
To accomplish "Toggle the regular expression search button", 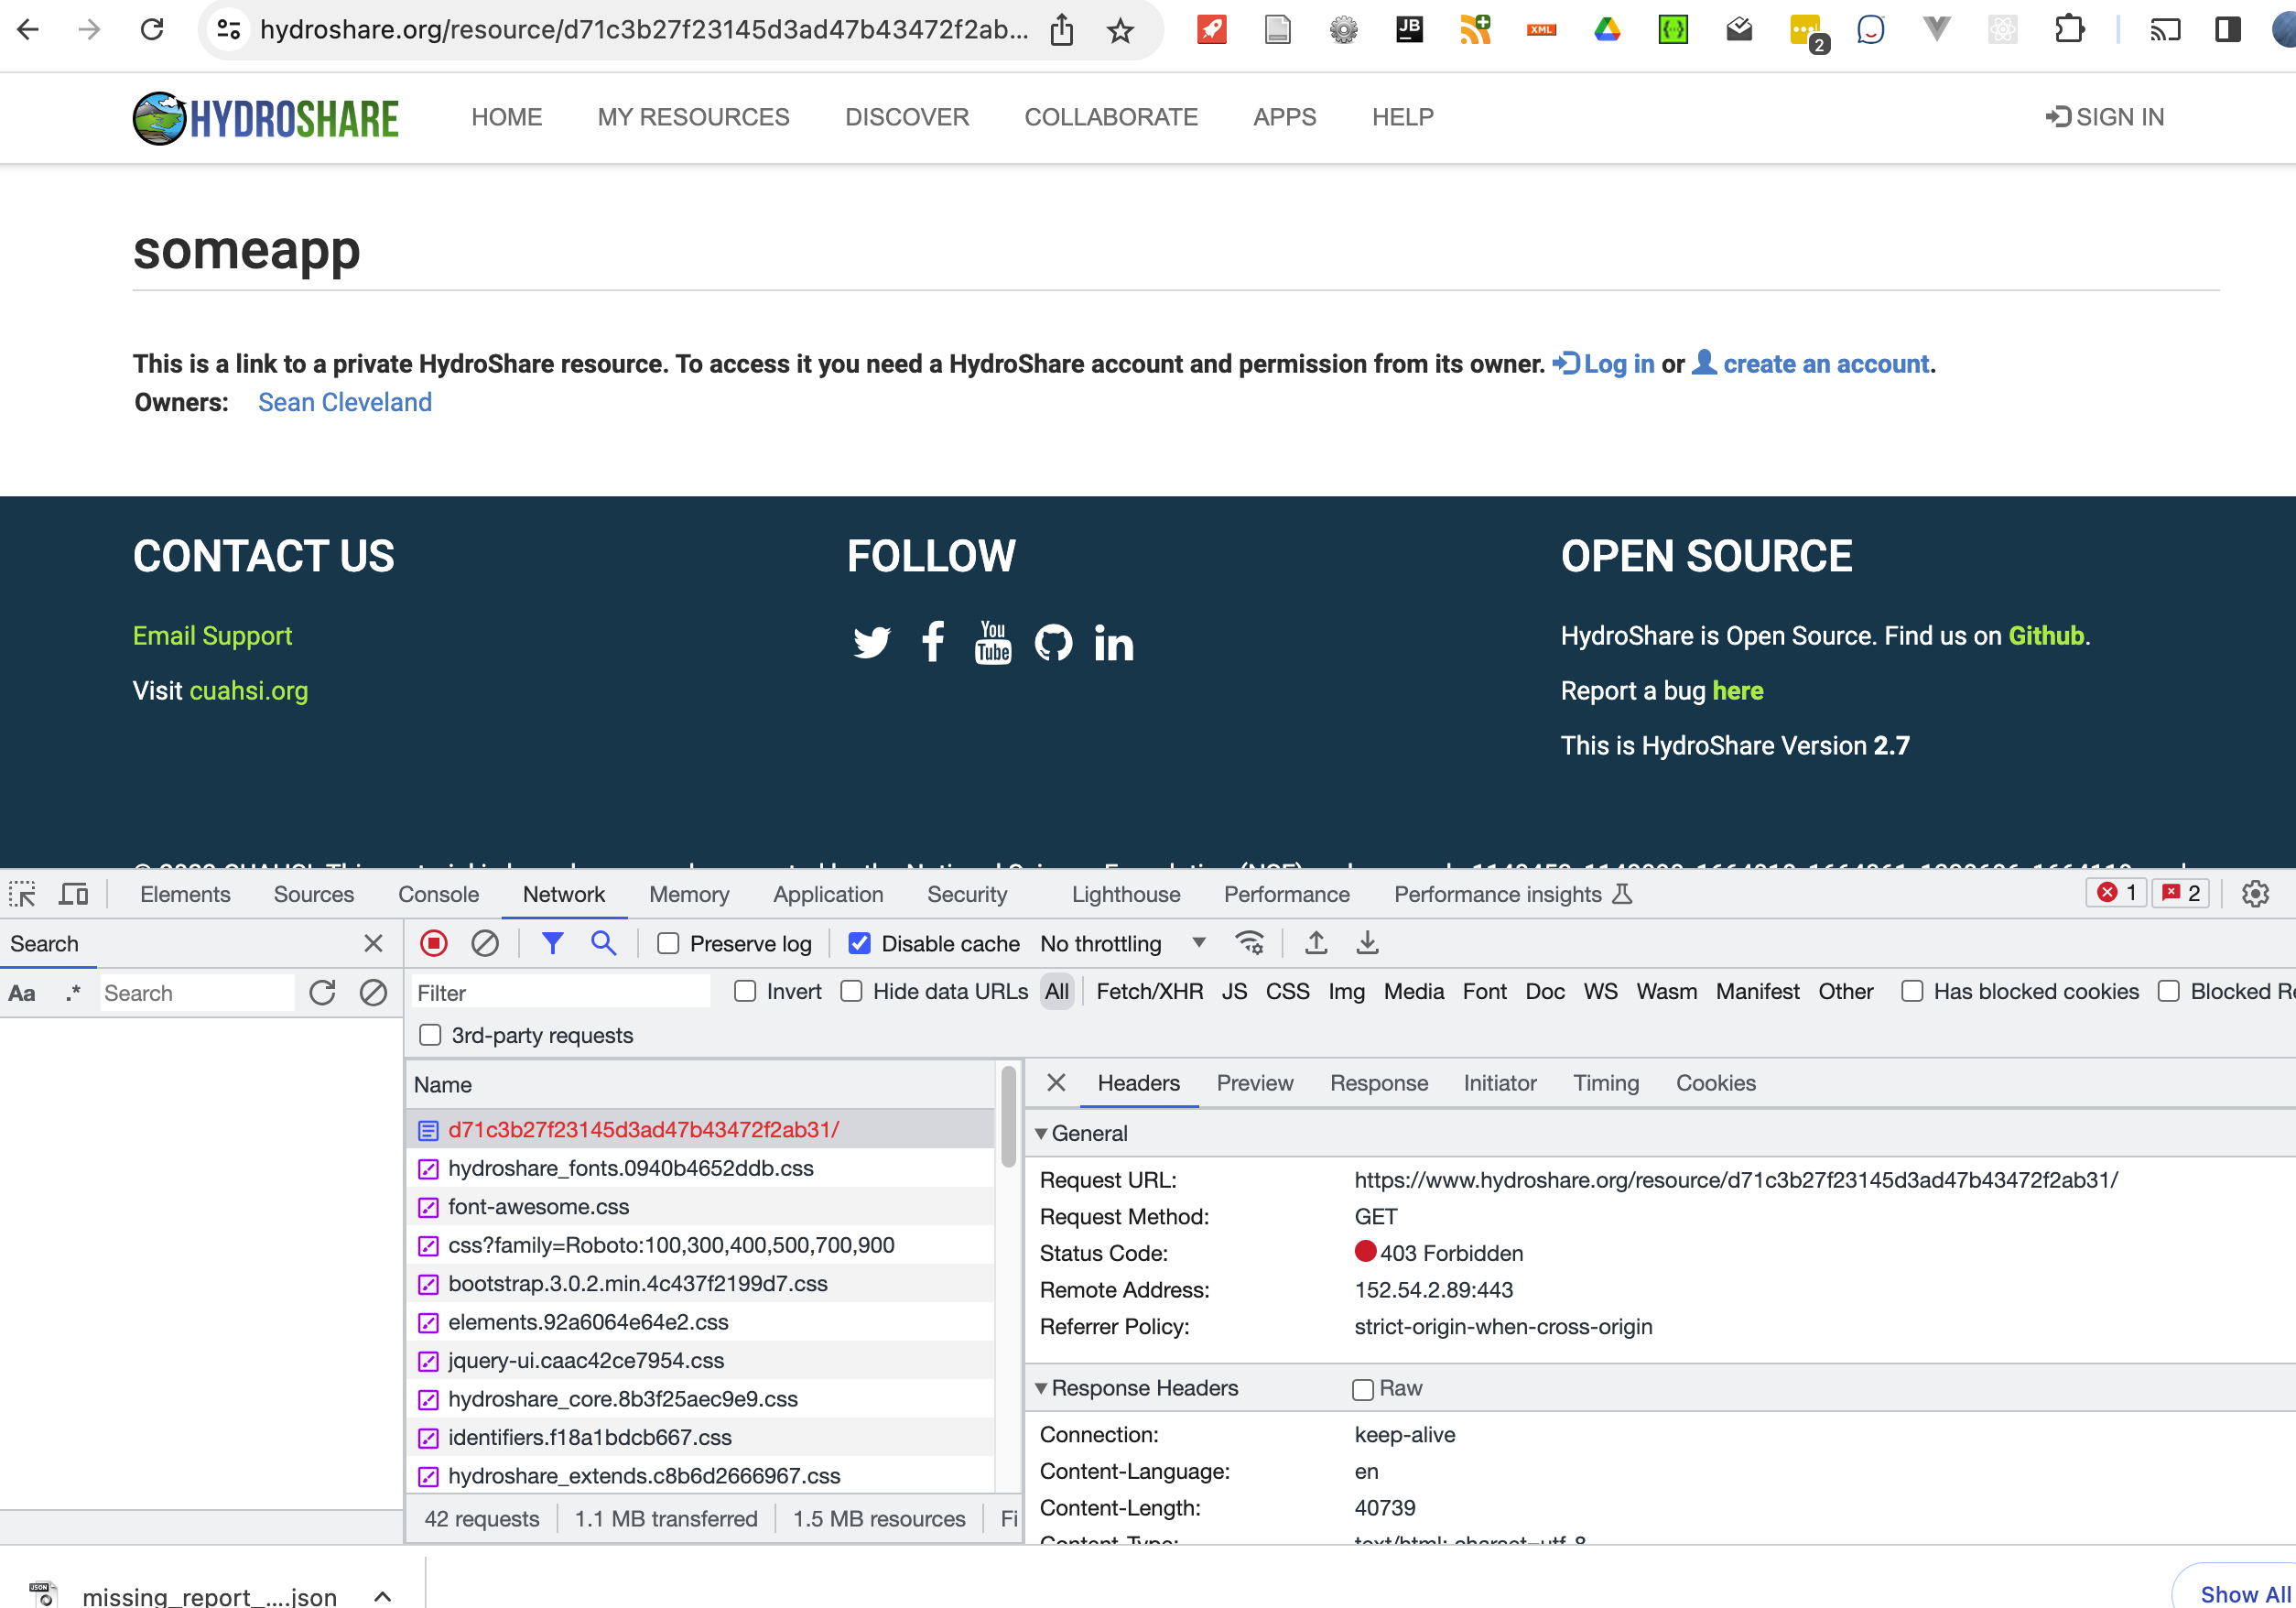I will coord(72,993).
